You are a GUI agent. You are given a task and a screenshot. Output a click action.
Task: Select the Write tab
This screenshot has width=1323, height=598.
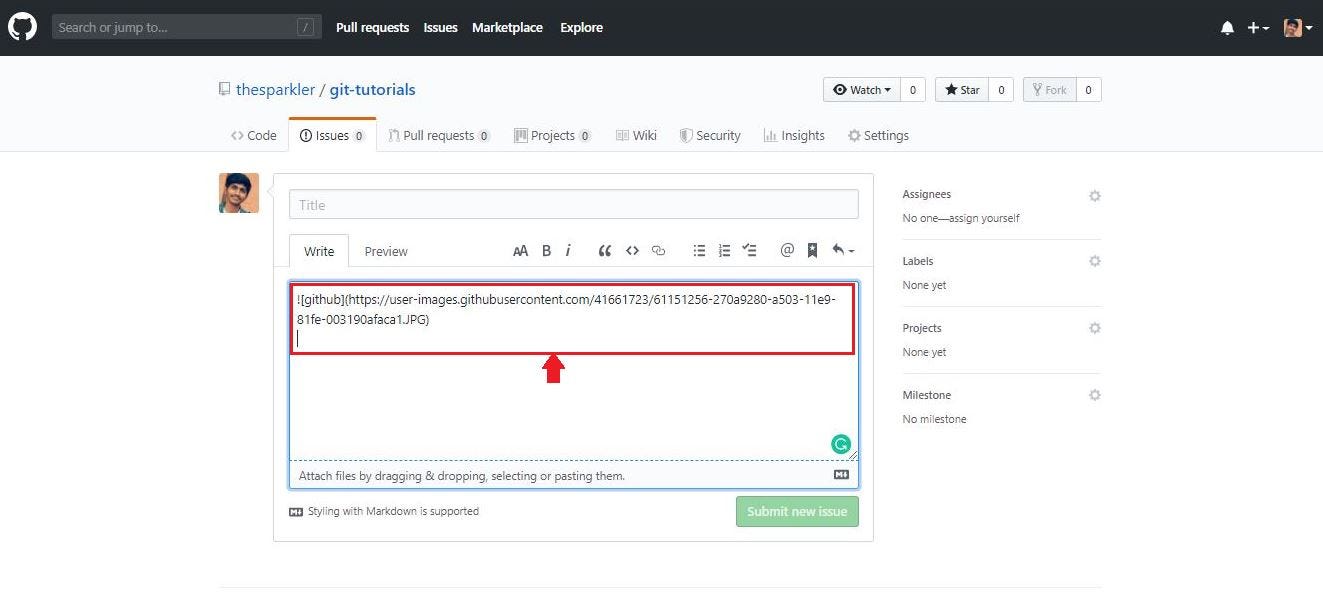pyautogui.click(x=319, y=251)
